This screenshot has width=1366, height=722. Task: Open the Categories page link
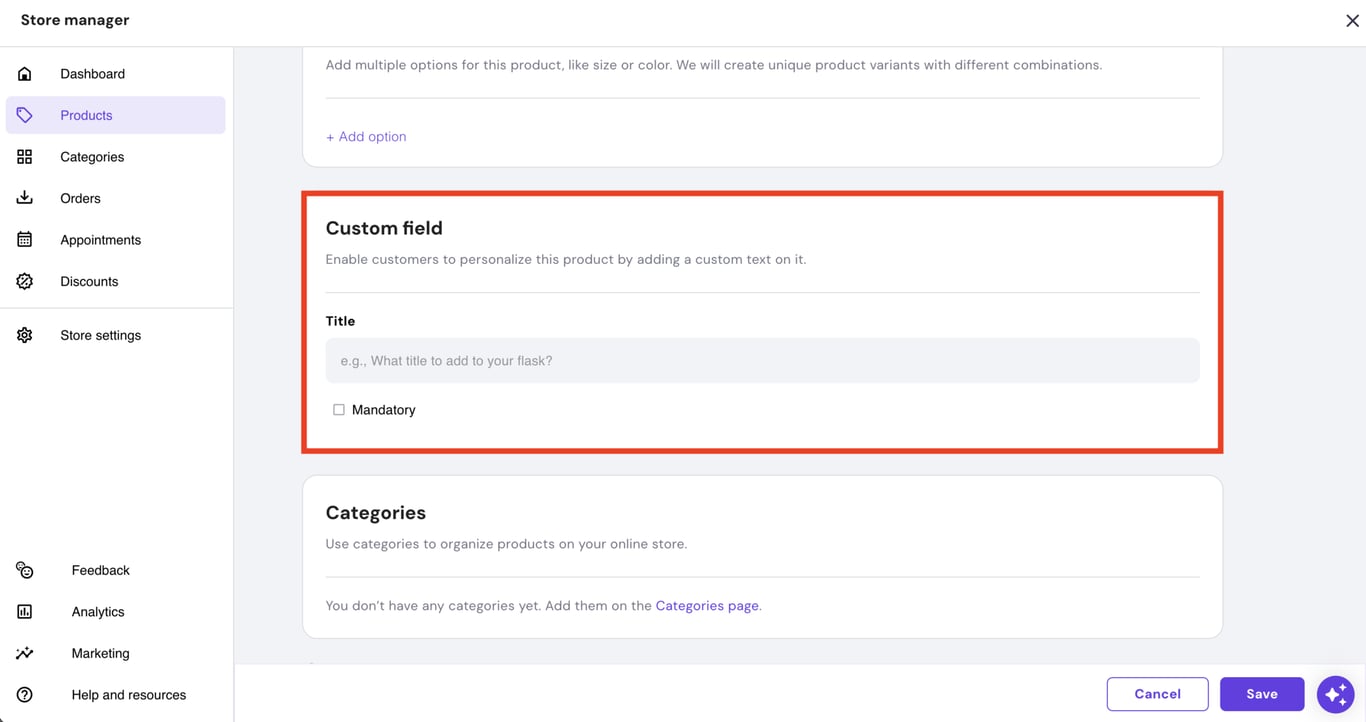click(706, 605)
